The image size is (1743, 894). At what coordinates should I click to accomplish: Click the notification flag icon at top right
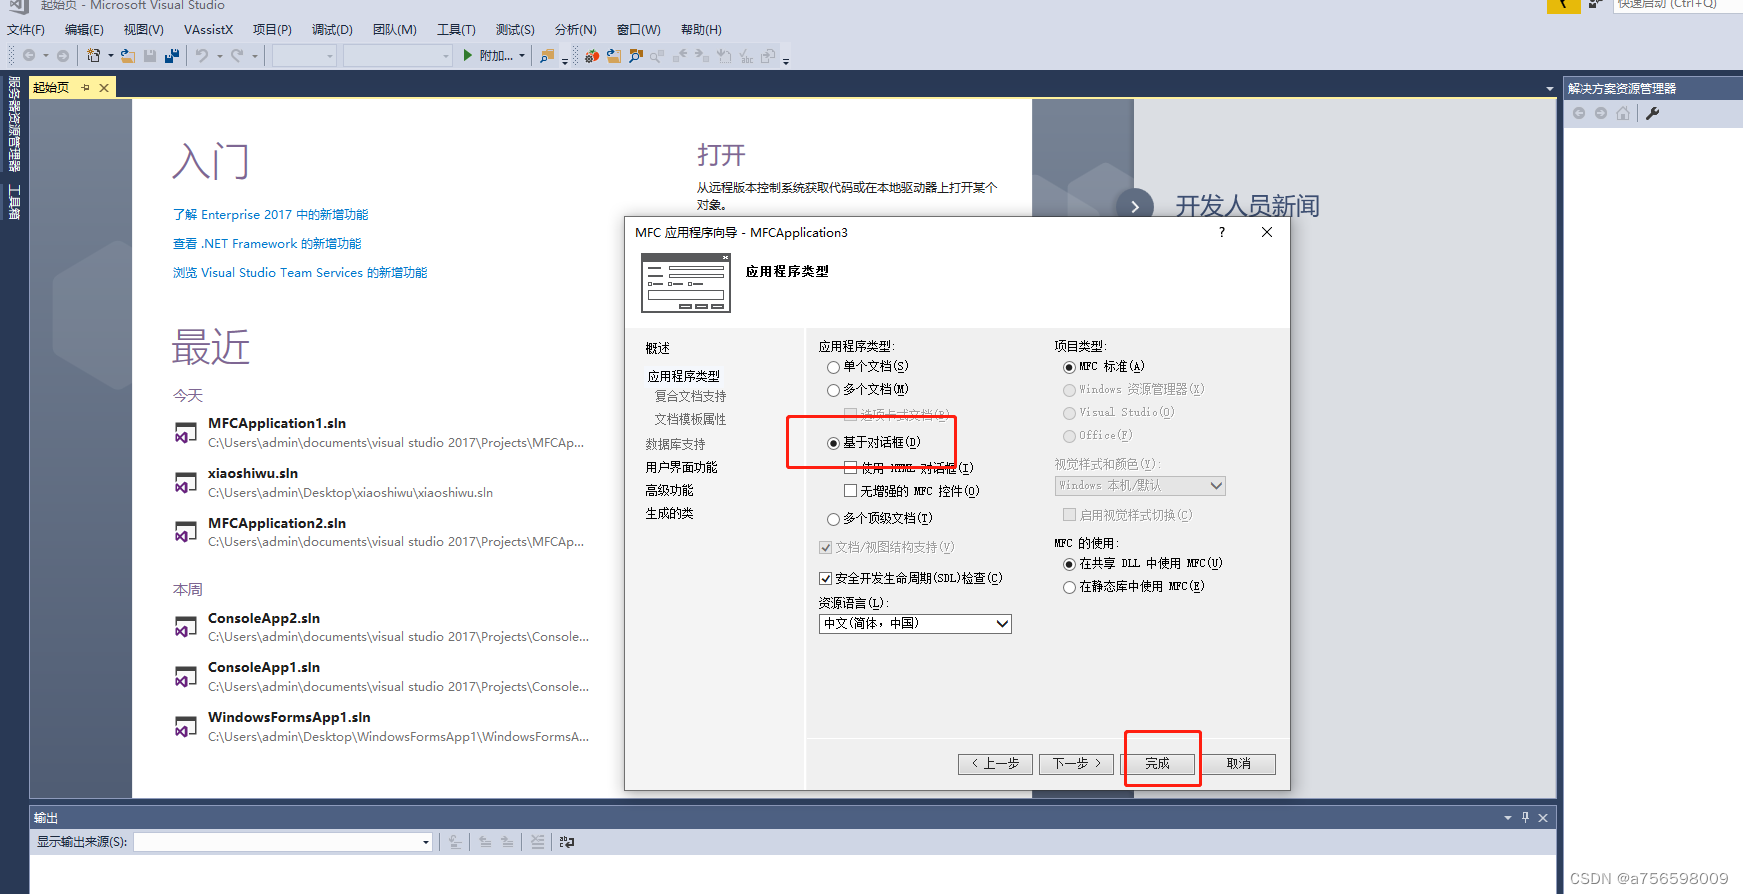coord(1564,5)
